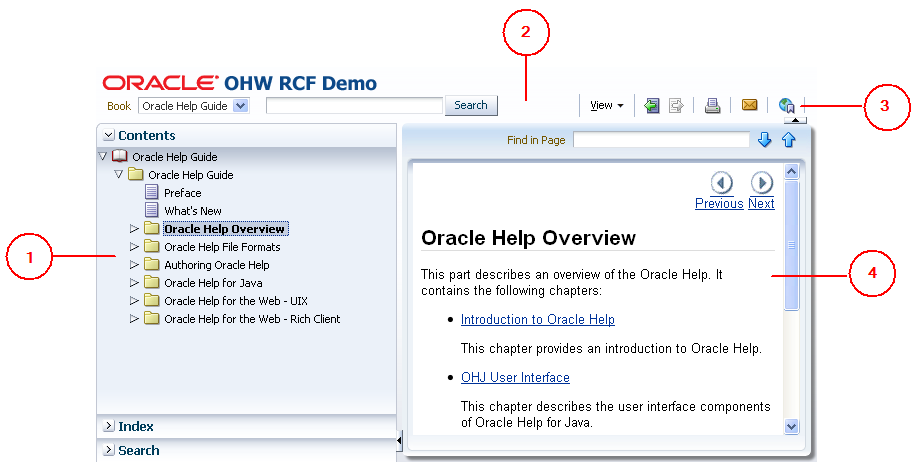
Task: Select Oracle Help File Formats tree item
Action: 222,247
